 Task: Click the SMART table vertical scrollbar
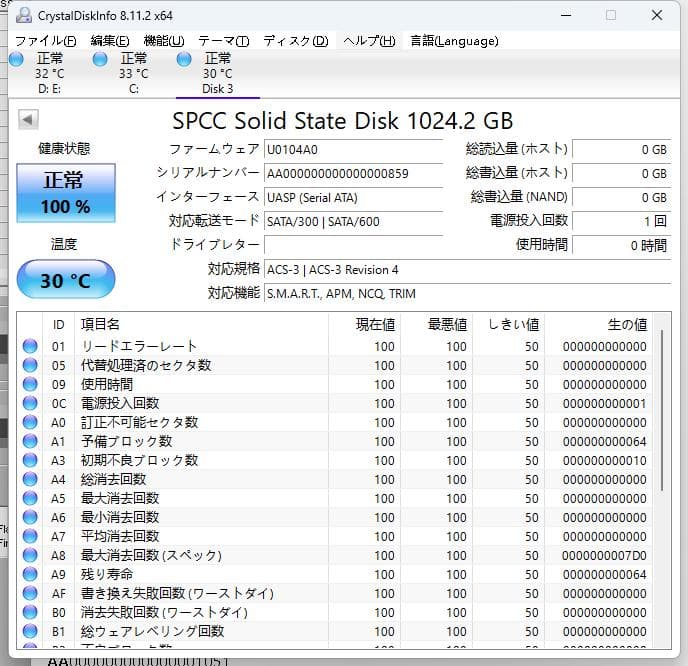point(662,410)
